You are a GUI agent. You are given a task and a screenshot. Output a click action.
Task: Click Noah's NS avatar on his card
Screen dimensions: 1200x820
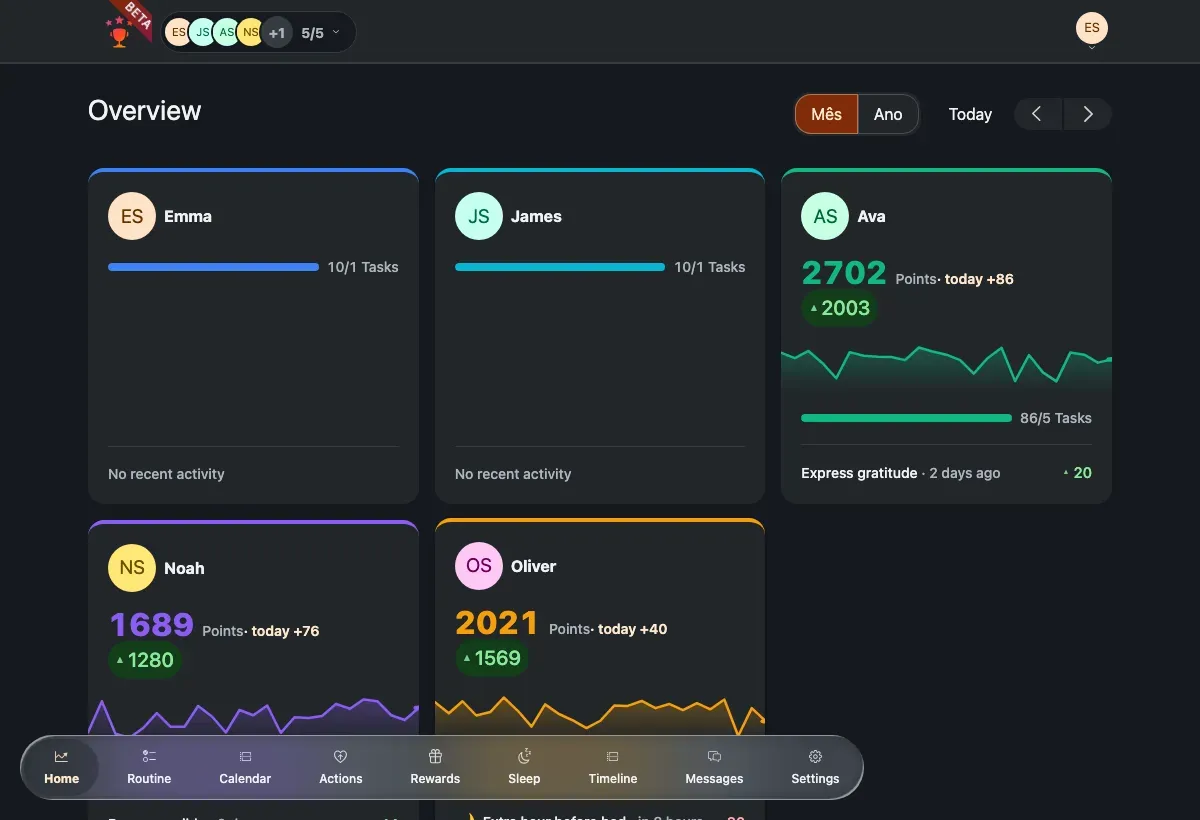tap(132, 568)
